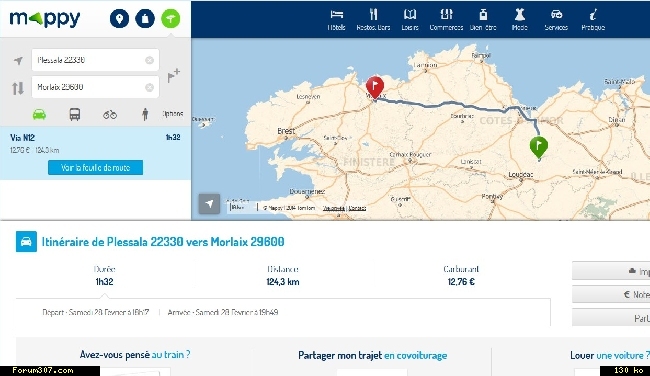Screen dimensions: 650x376
Task: Swap departure and arrival arrows
Action: click(18, 88)
